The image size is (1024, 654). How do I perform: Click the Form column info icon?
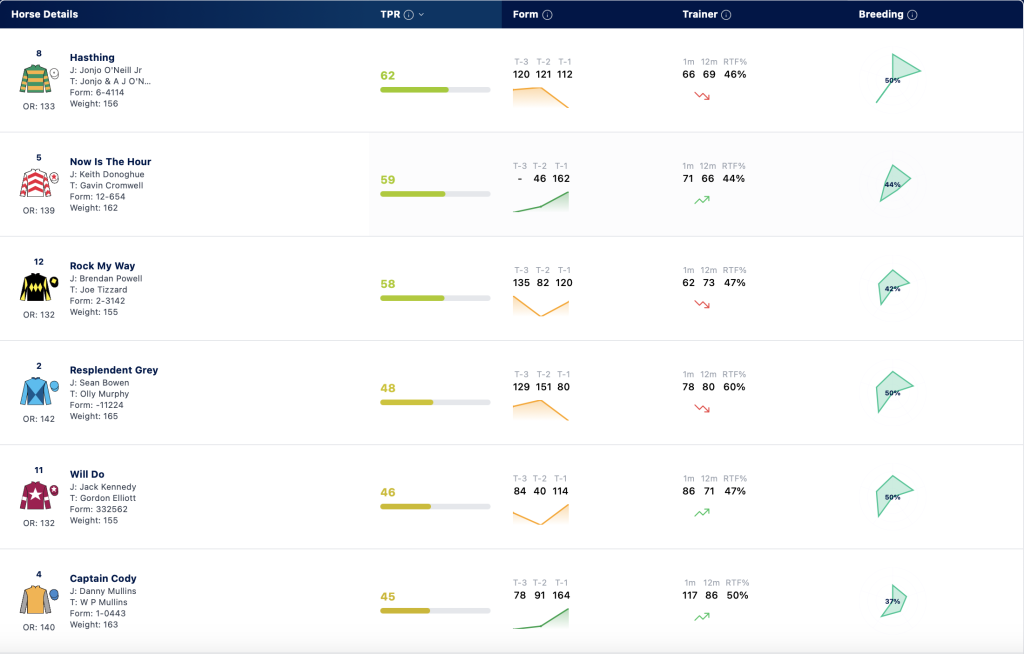click(x=547, y=14)
